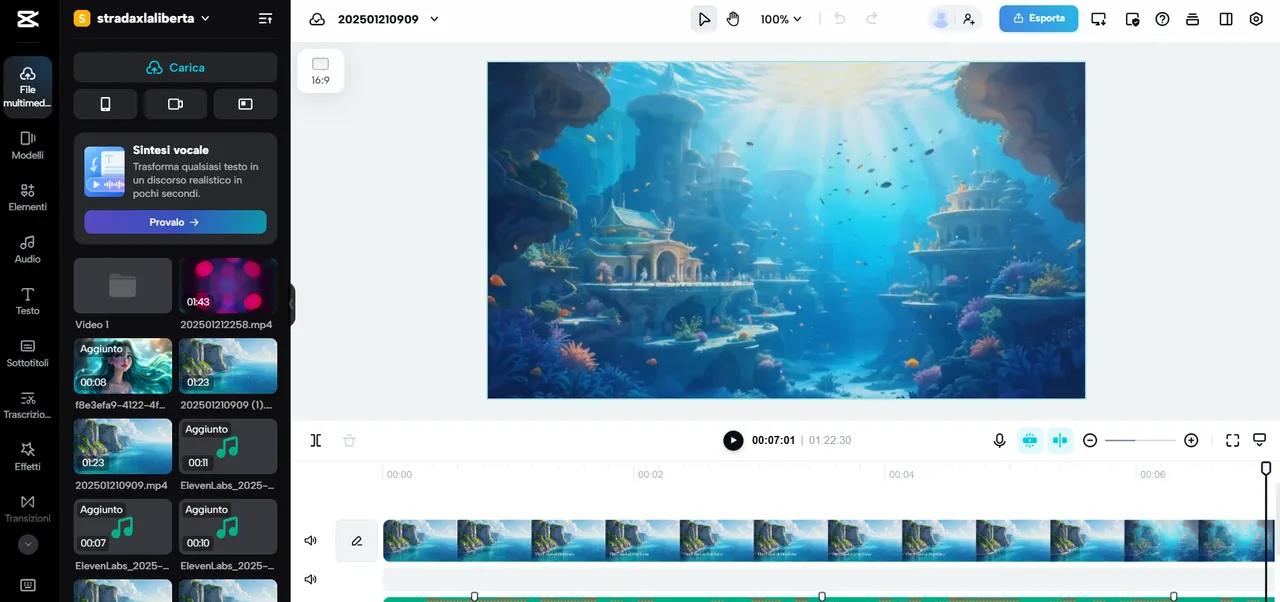This screenshot has height=602, width=1280.
Task: Select the 00:11 ElevenLabs audio clip
Action: tap(228, 446)
